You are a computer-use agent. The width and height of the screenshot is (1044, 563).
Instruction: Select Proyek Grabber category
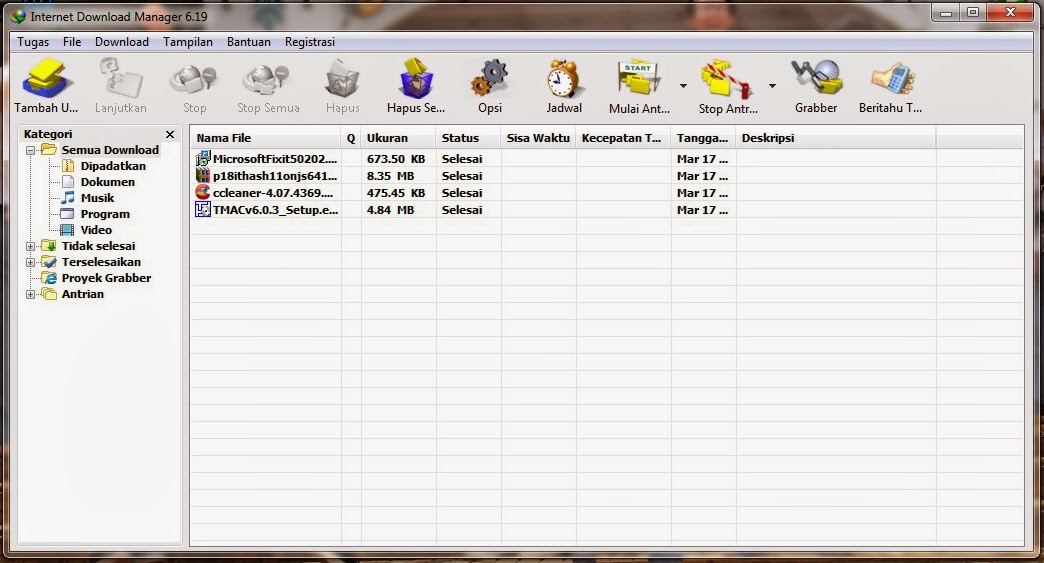click(106, 278)
